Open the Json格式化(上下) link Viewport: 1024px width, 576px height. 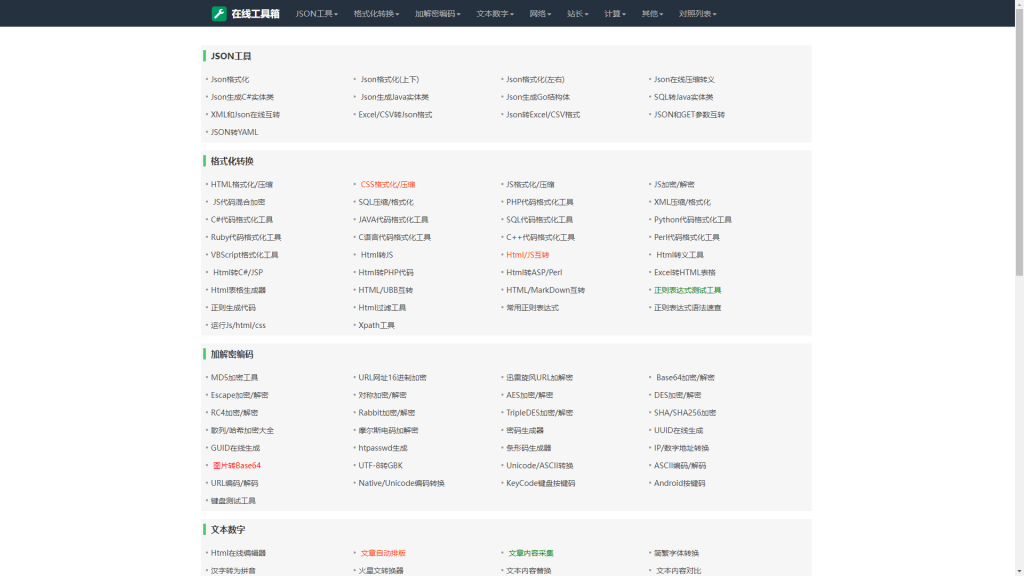[390, 80]
